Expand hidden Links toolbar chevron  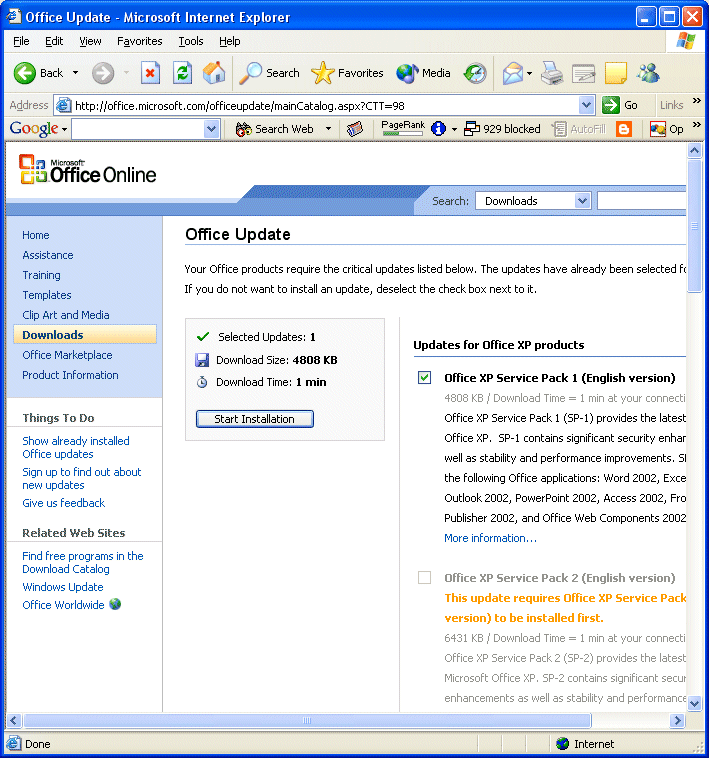pyautogui.click(x=696, y=101)
